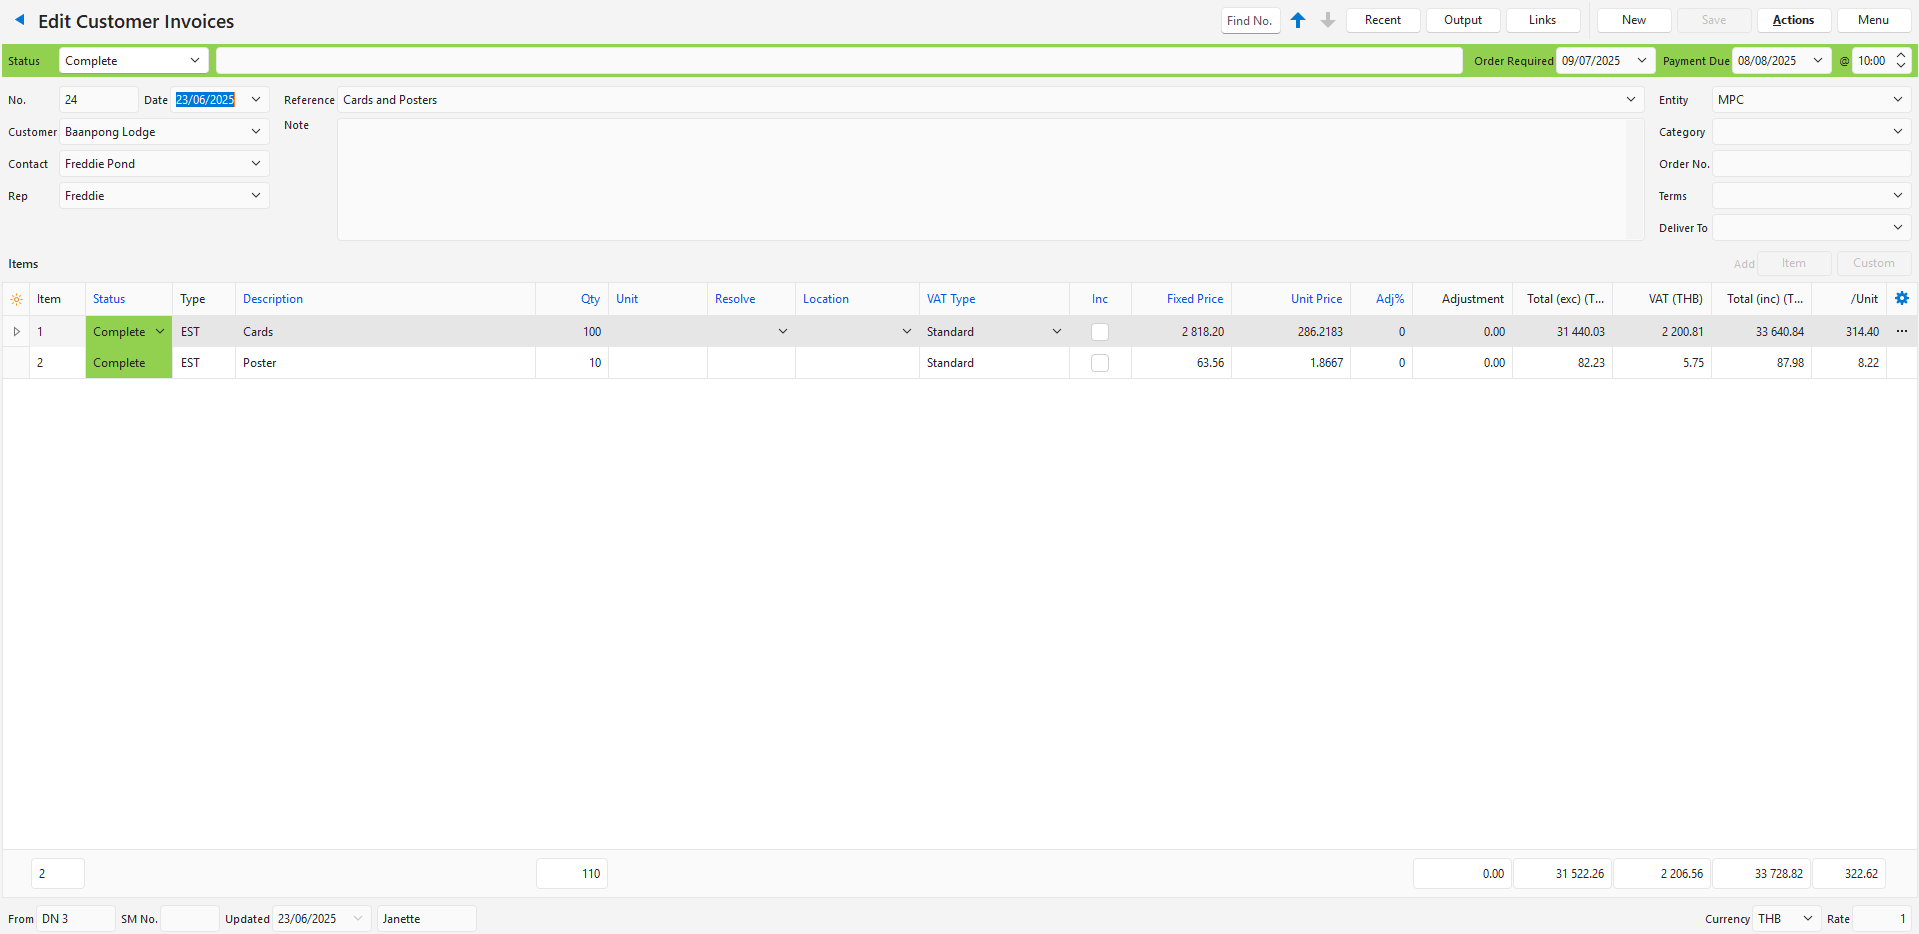Expand row 1 with the triangle arrow
This screenshot has height=934, width=1919.
(x=16, y=331)
